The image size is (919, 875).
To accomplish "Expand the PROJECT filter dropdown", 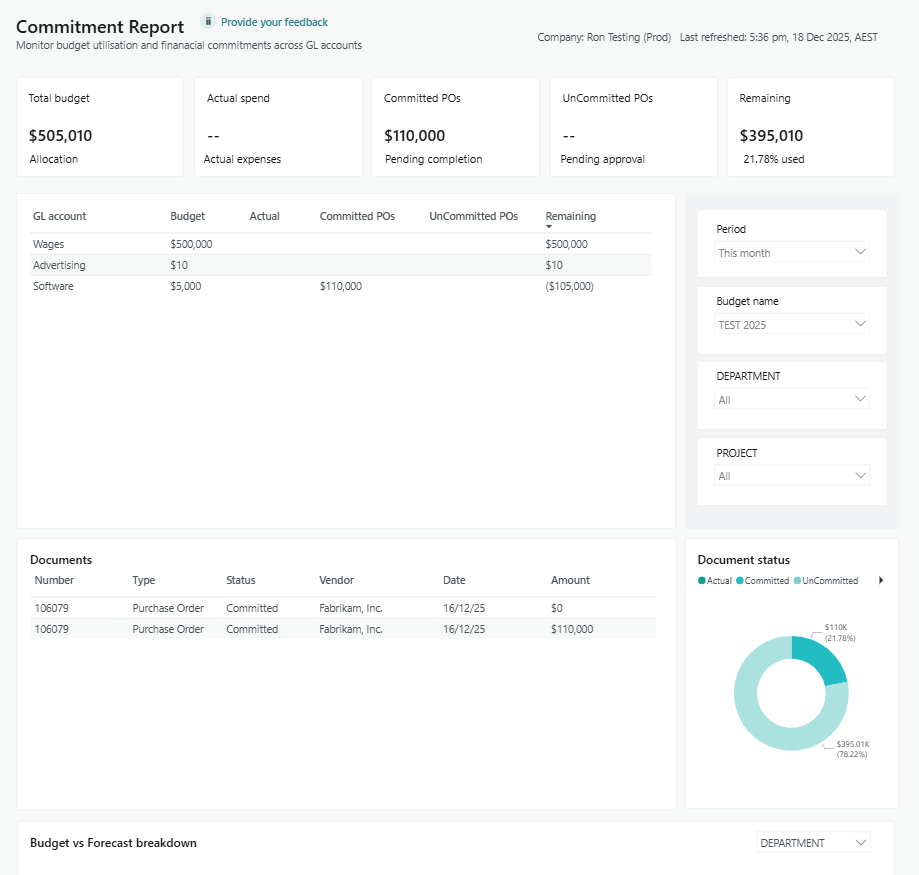I will [x=792, y=476].
